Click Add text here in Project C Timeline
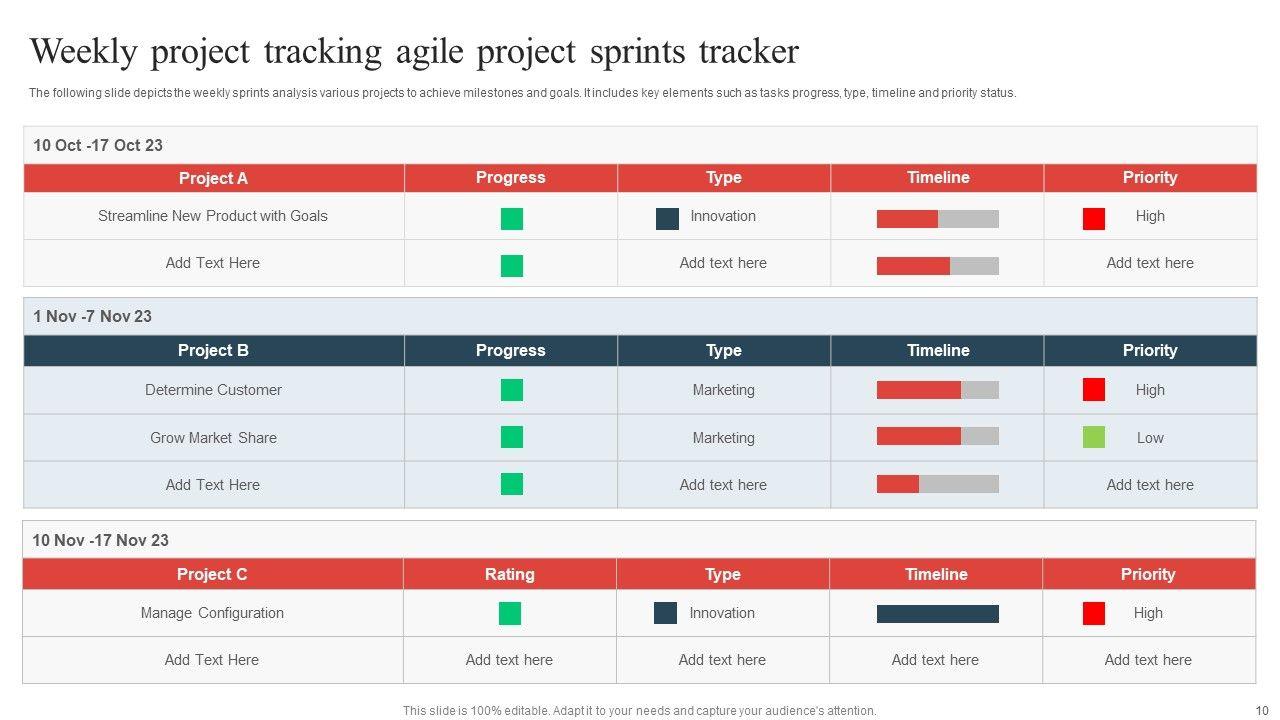 (935, 660)
